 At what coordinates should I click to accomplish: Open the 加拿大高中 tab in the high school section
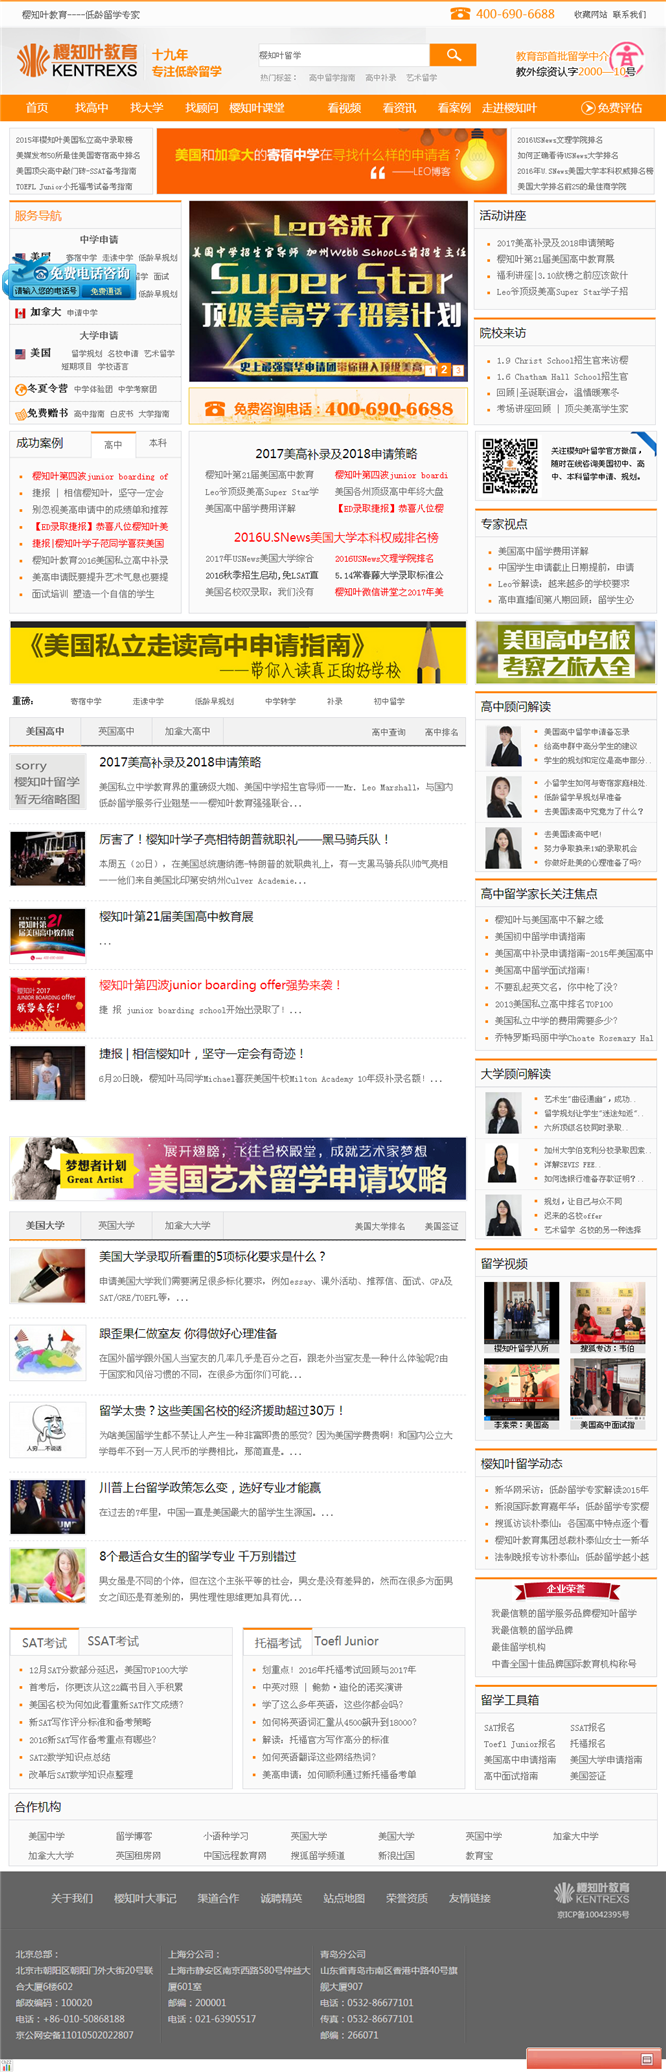tap(187, 731)
